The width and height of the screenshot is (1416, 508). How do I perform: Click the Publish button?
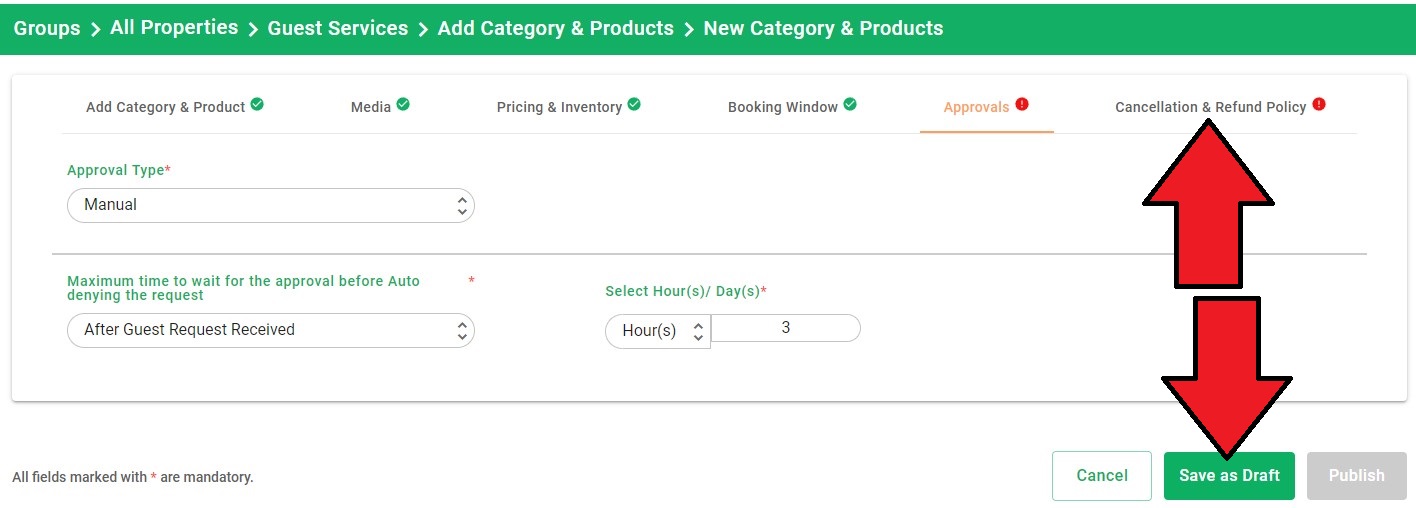[1356, 476]
